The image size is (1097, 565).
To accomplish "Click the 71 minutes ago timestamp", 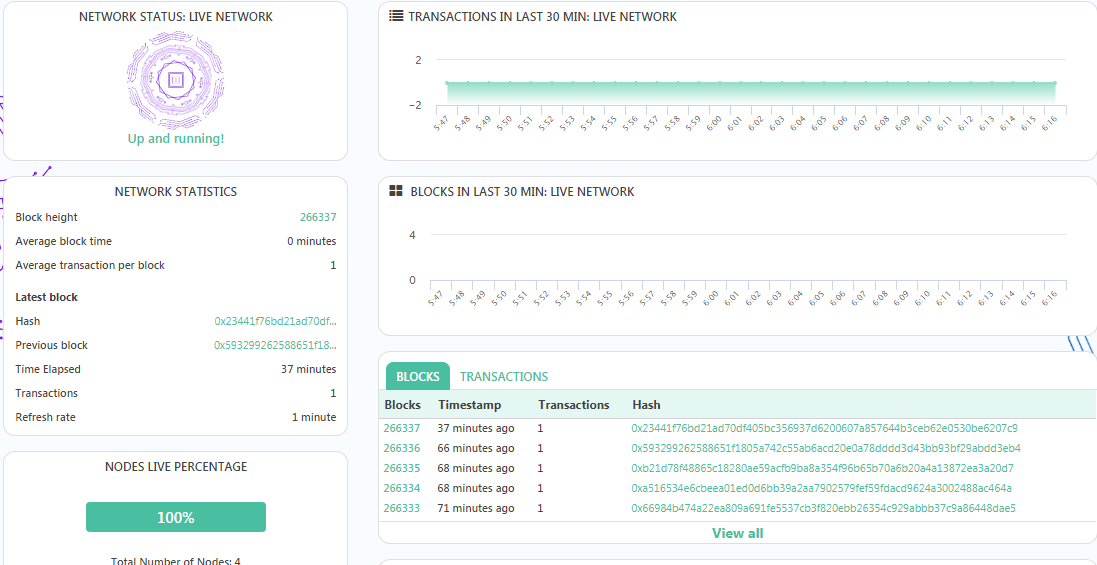I will [x=476, y=508].
